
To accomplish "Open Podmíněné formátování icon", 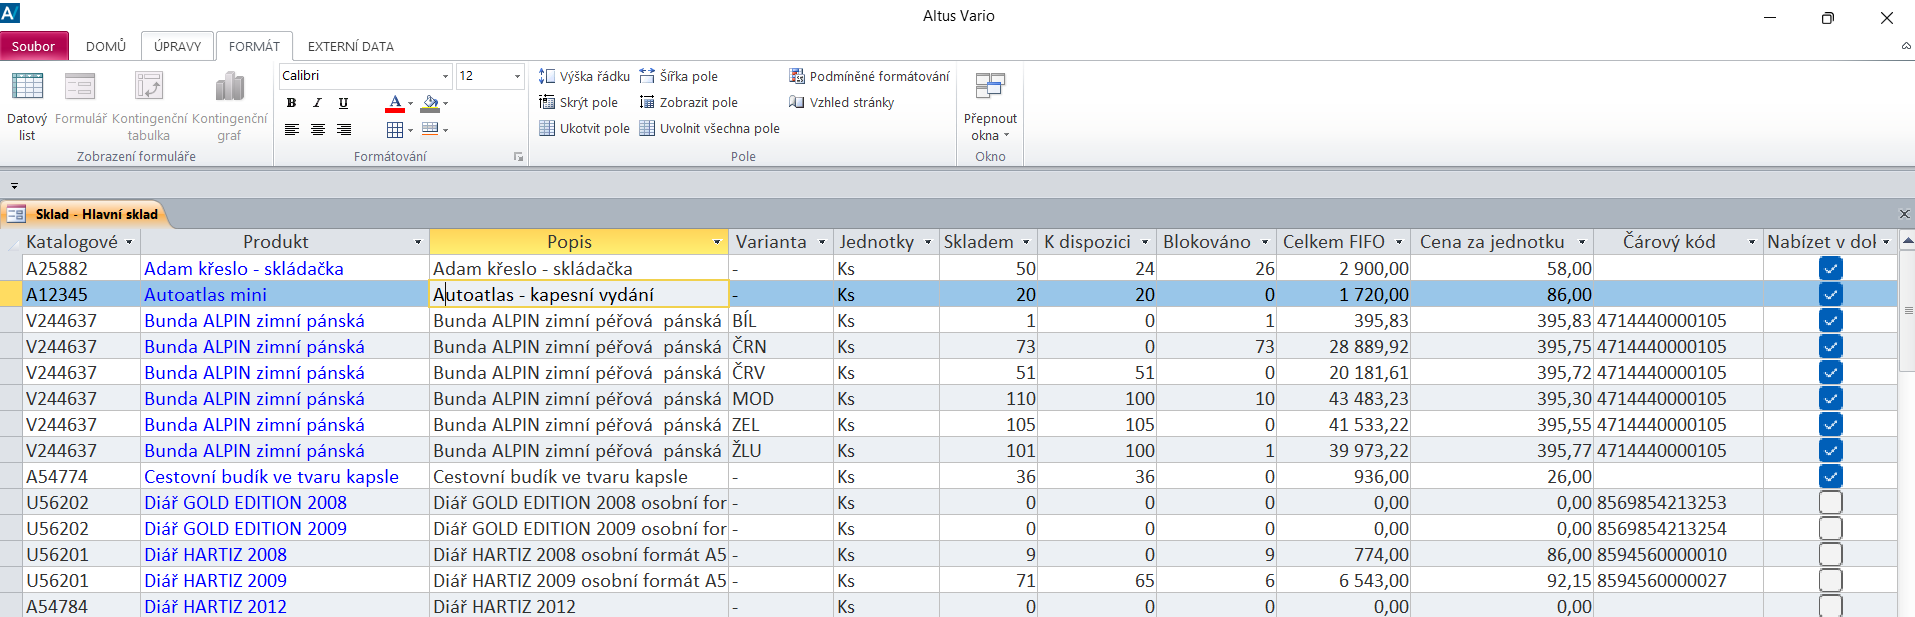I will point(797,76).
